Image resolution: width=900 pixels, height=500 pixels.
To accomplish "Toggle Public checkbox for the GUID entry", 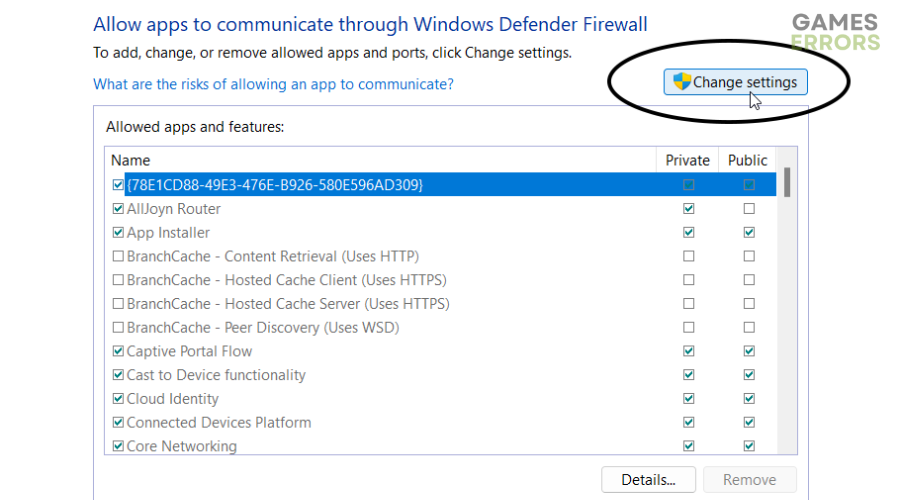I will click(x=749, y=185).
